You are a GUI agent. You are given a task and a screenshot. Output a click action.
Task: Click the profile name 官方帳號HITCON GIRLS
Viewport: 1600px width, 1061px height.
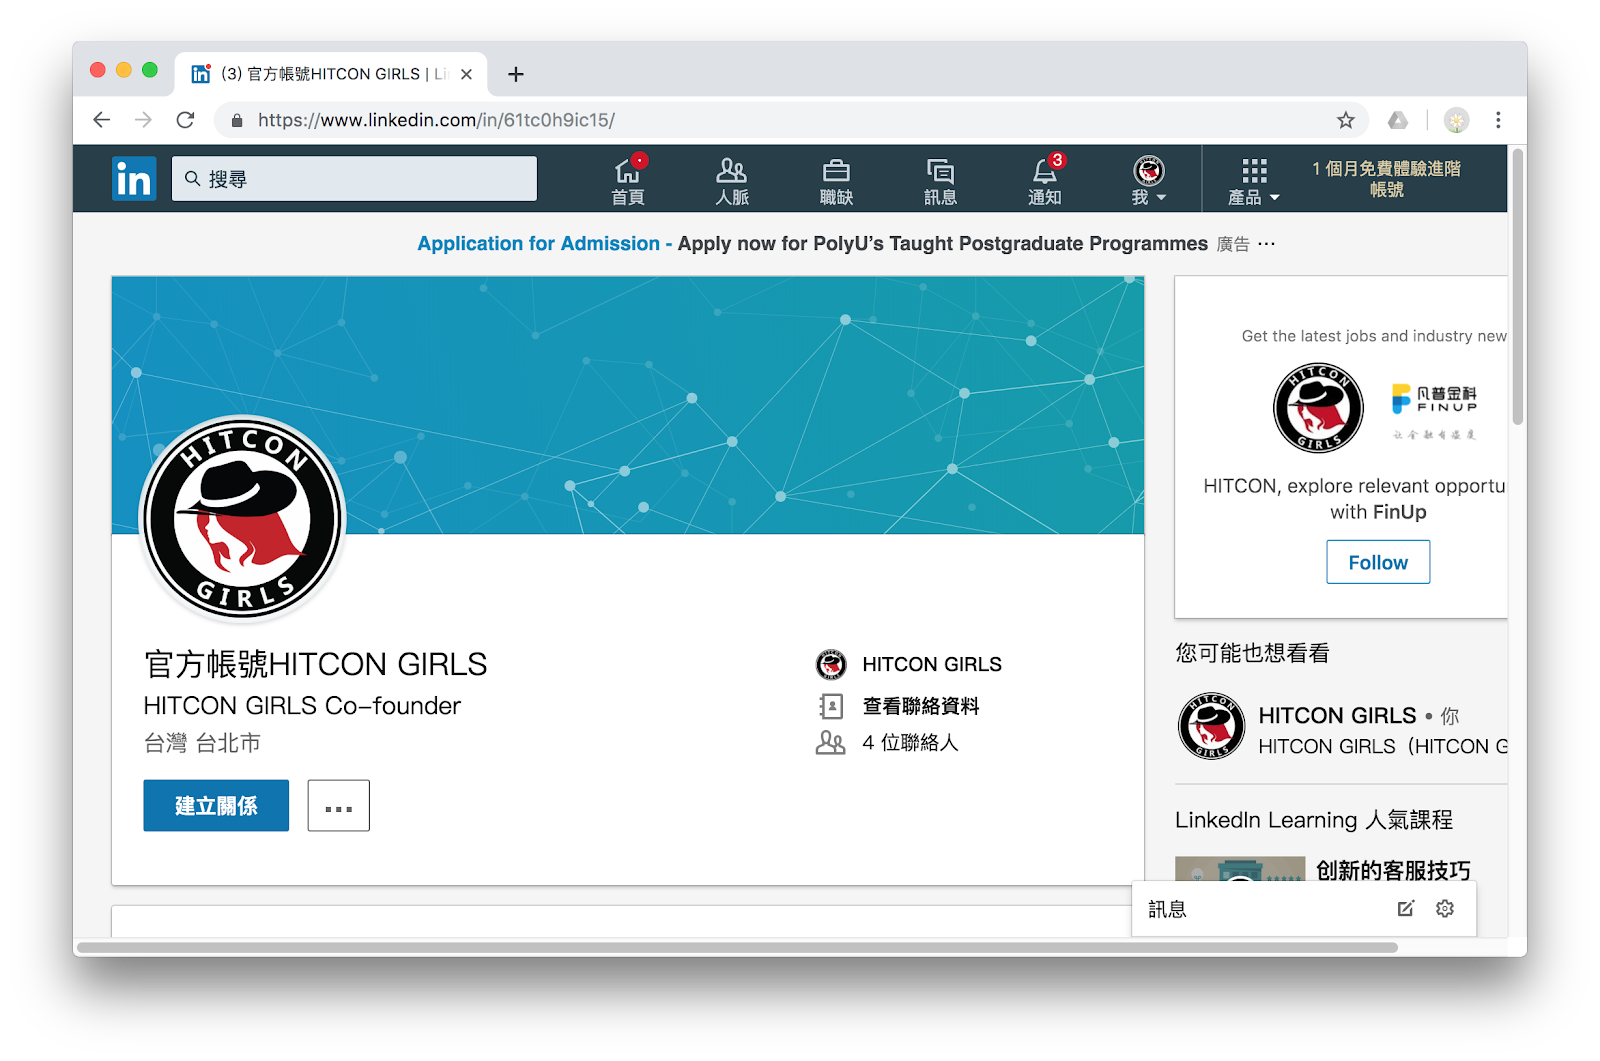tap(316, 664)
